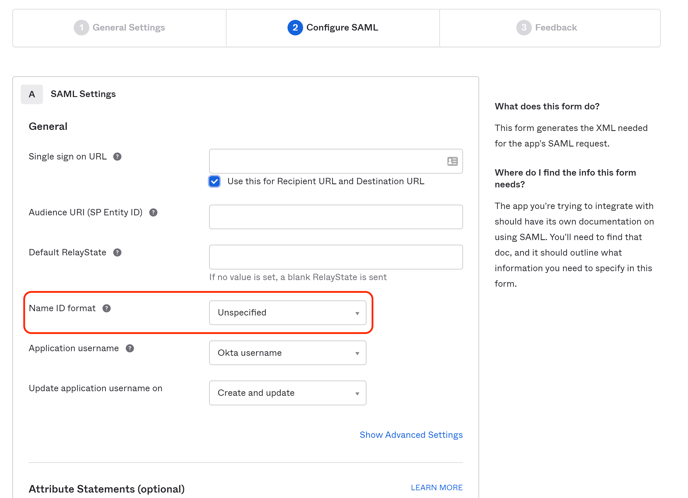The width and height of the screenshot is (688, 498).
Task: Expand Update application username on dropdown
Action: (287, 393)
